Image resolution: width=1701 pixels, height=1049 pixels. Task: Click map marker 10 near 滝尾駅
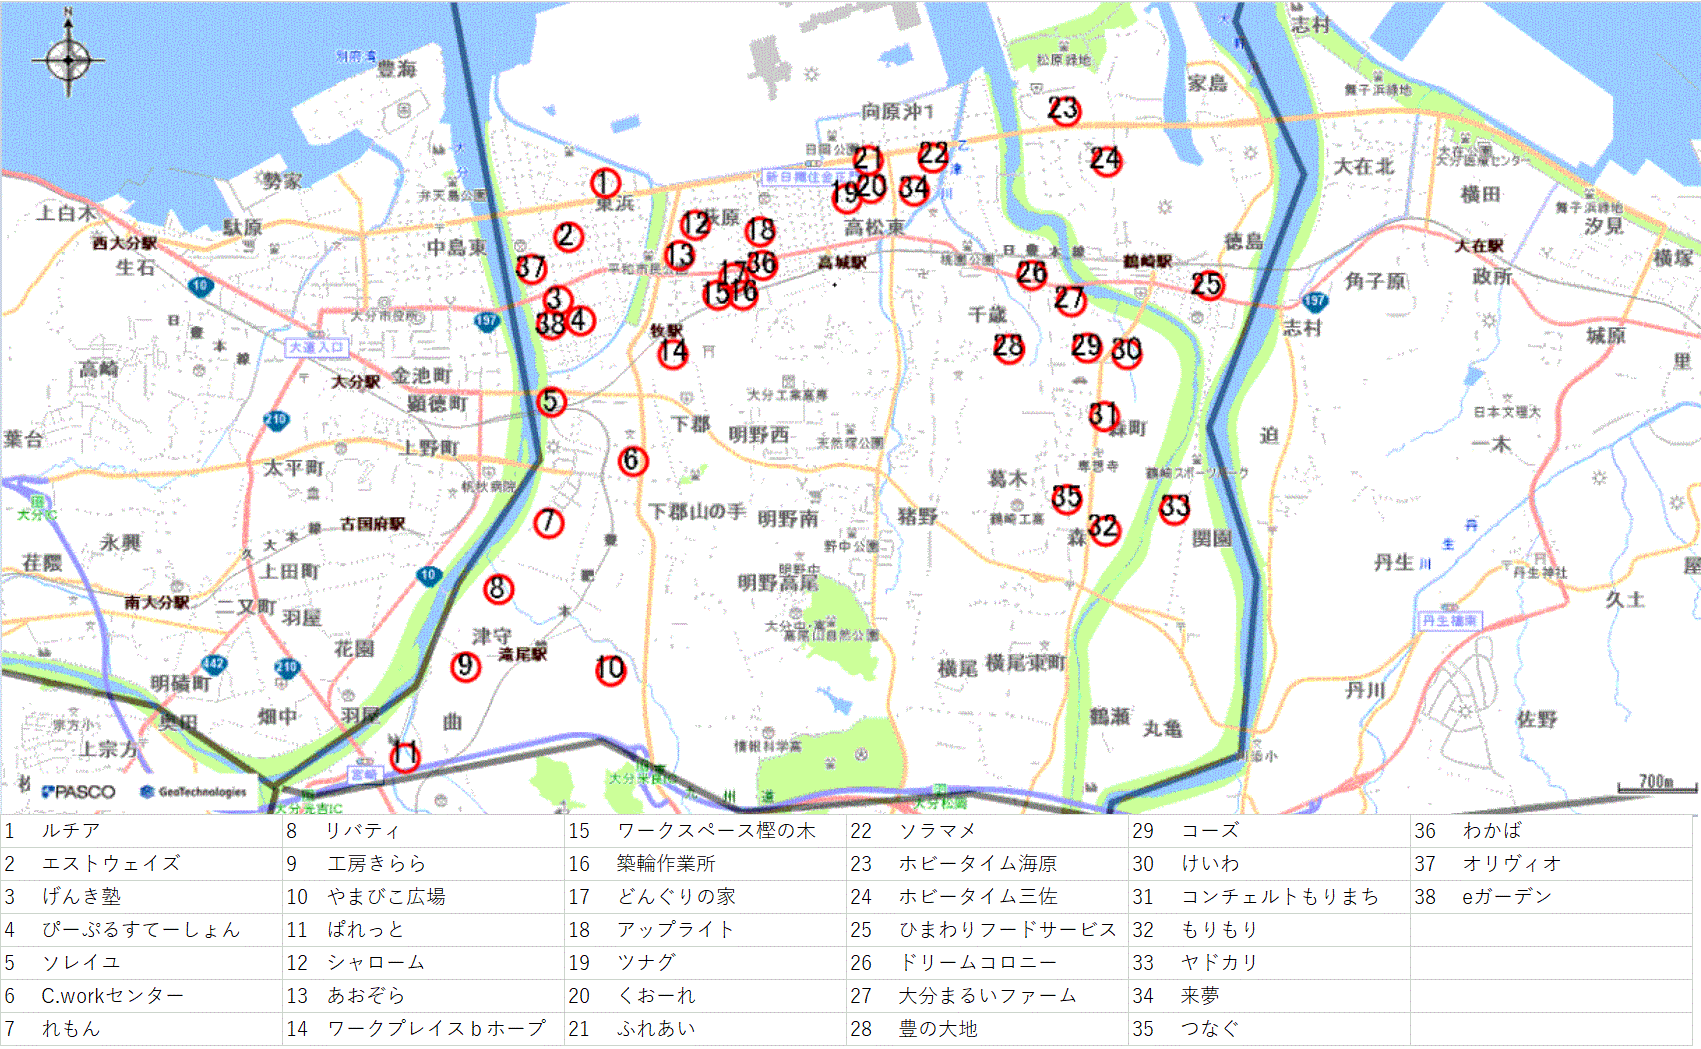click(x=610, y=669)
